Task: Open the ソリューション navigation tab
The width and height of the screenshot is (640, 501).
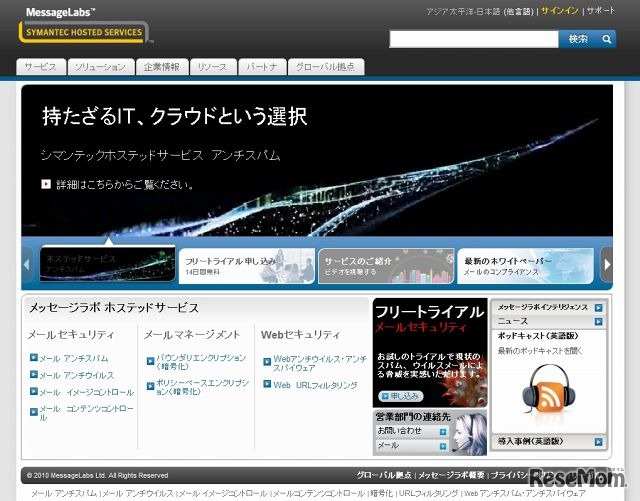Action: (x=101, y=67)
